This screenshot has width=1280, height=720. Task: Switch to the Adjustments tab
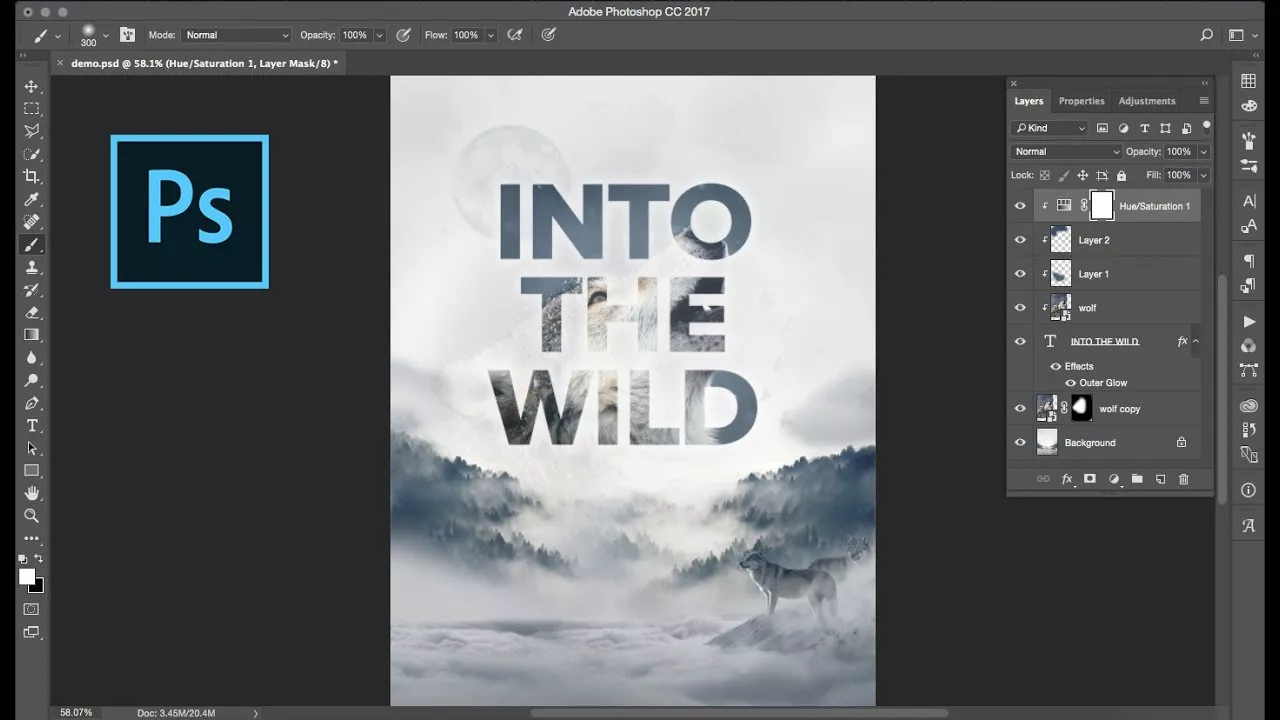1147,101
